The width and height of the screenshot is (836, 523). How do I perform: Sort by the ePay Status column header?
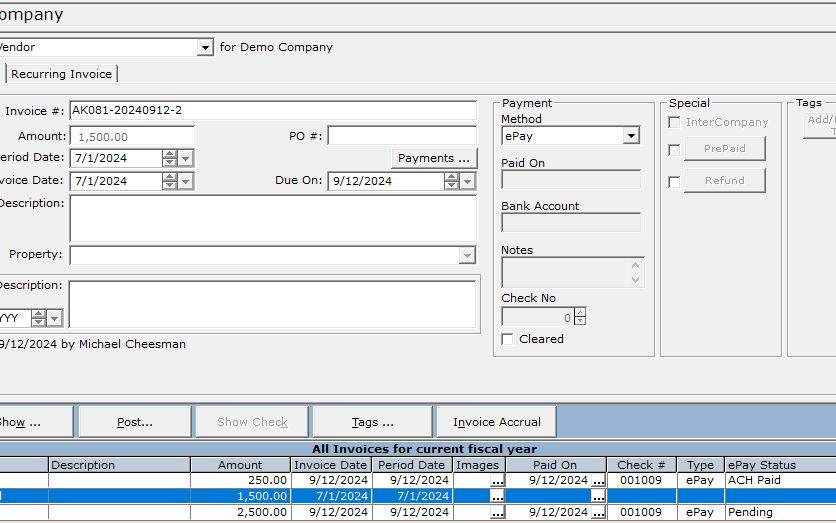(761, 465)
